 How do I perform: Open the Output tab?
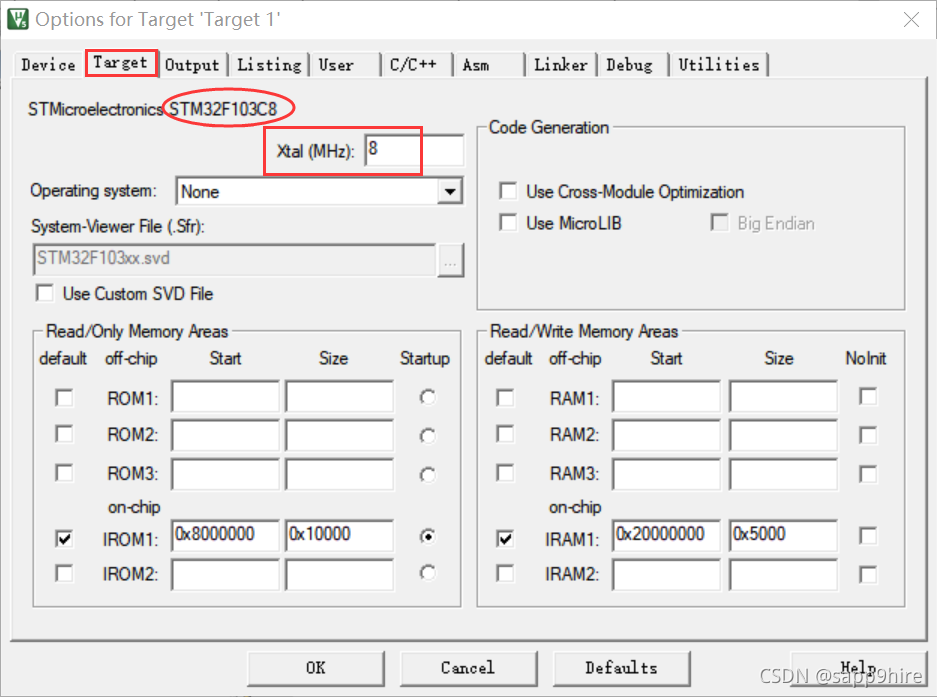pos(192,65)
